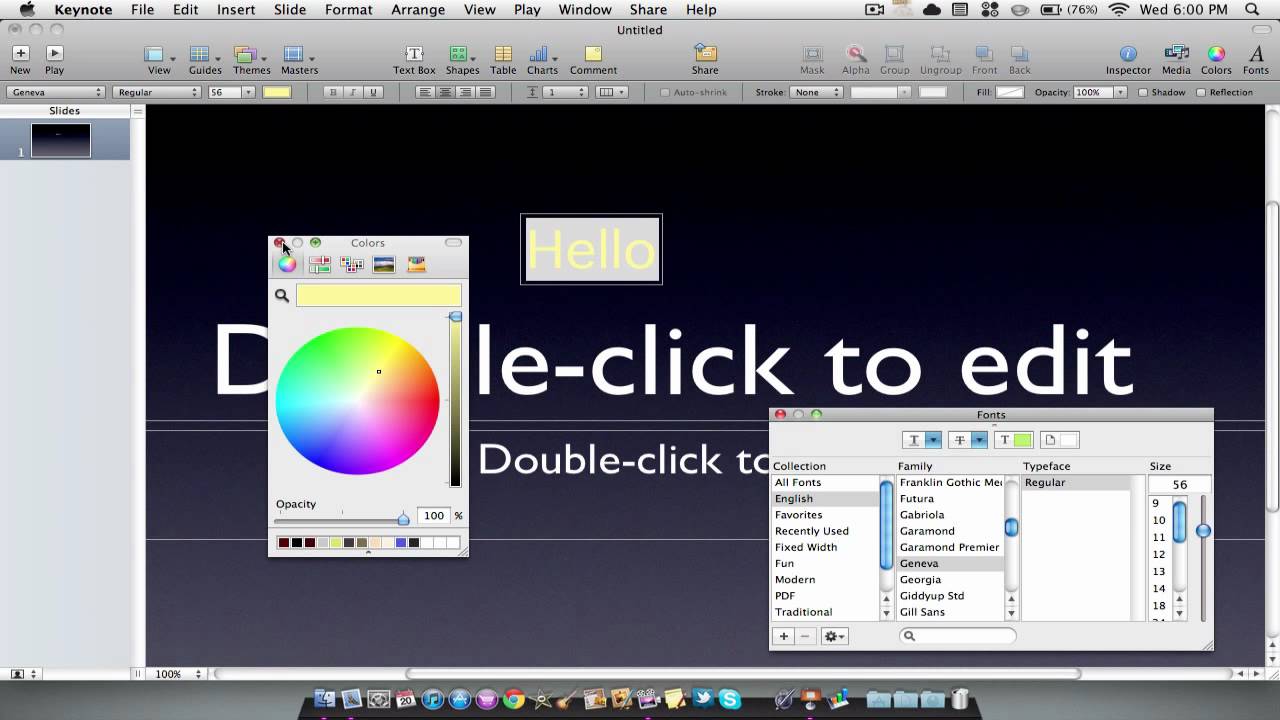Toggle italic text formatting
This screenshot has height=720, width=1280.
pos(354,92)
